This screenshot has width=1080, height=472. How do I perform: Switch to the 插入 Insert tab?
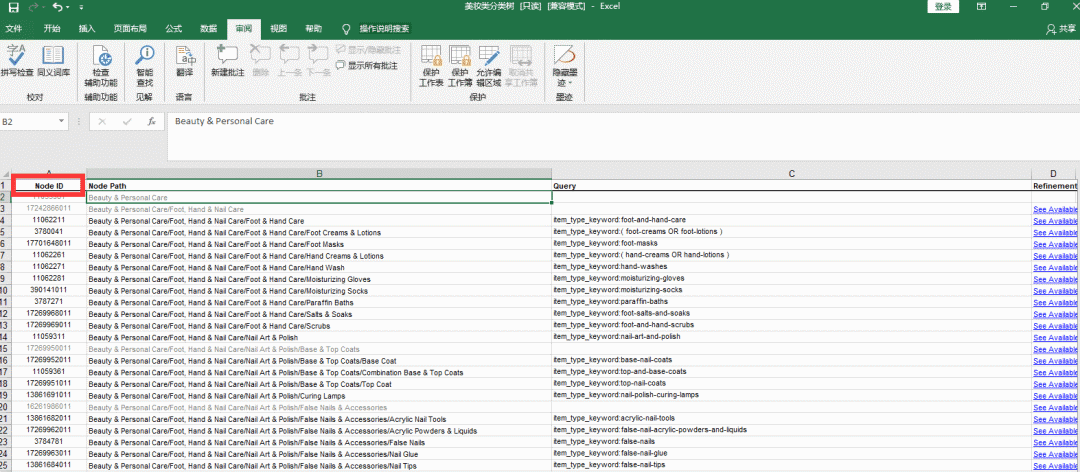87,29
